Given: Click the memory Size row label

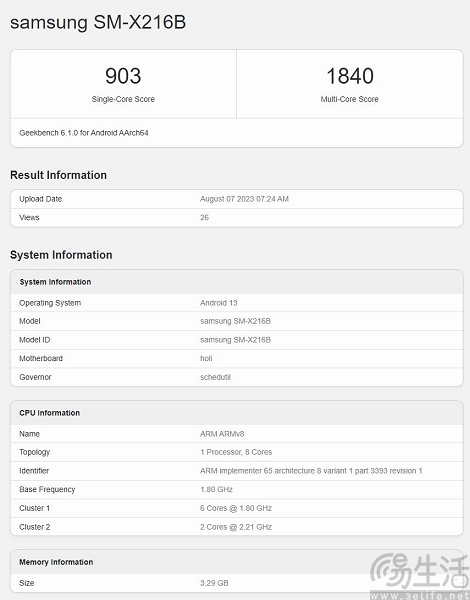Looking at the screenshot, I should (27, 583).
